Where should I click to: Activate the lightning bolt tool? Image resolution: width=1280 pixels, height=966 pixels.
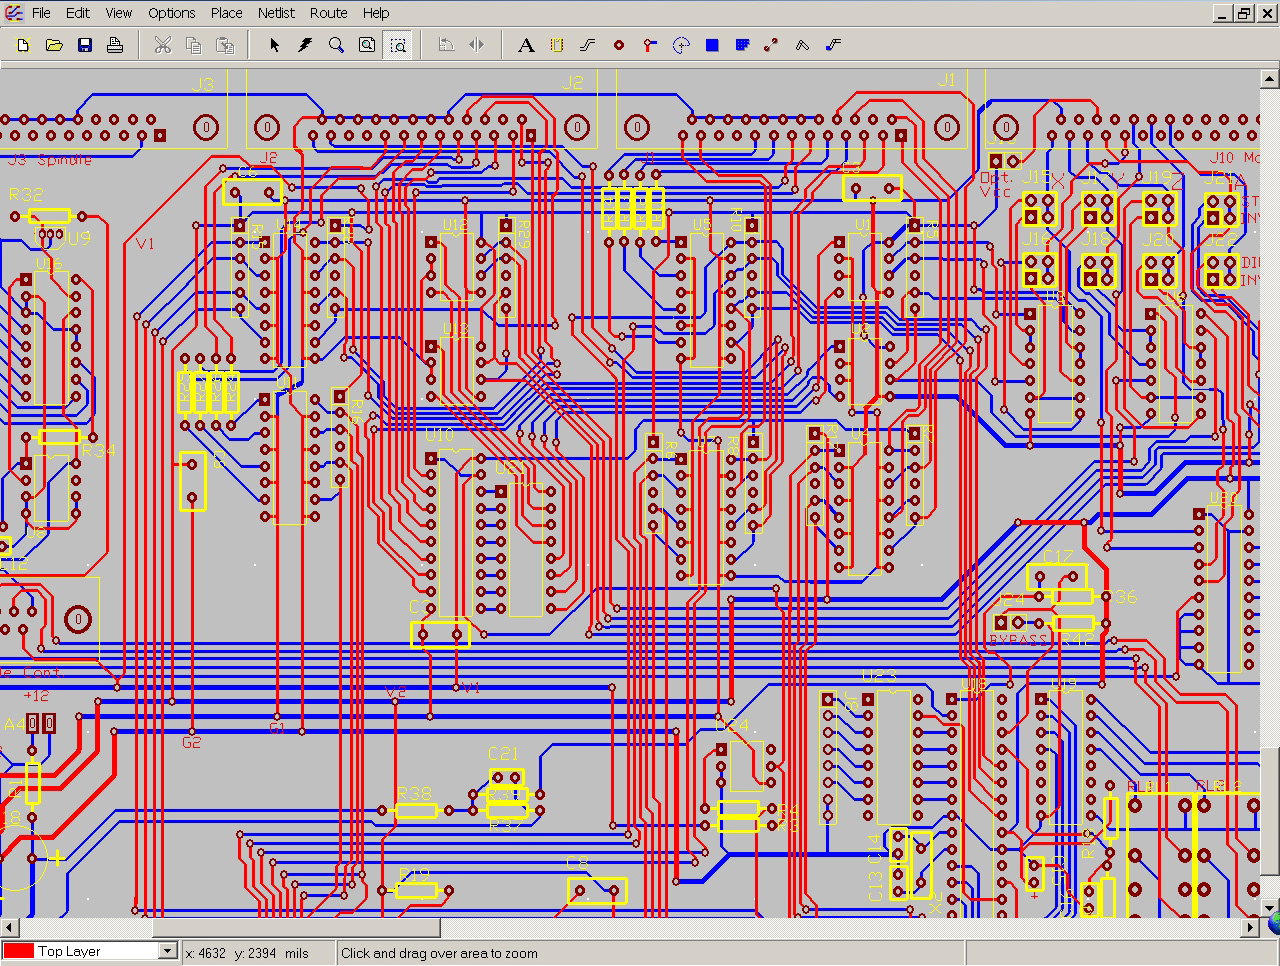click(x=306, y=45)
